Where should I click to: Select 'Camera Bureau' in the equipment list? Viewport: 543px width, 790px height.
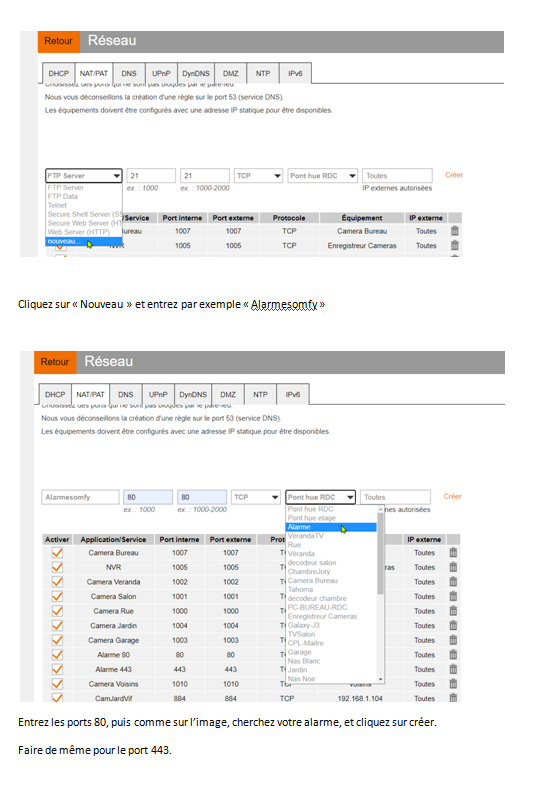pyautogui.click(x=312, y=581)
